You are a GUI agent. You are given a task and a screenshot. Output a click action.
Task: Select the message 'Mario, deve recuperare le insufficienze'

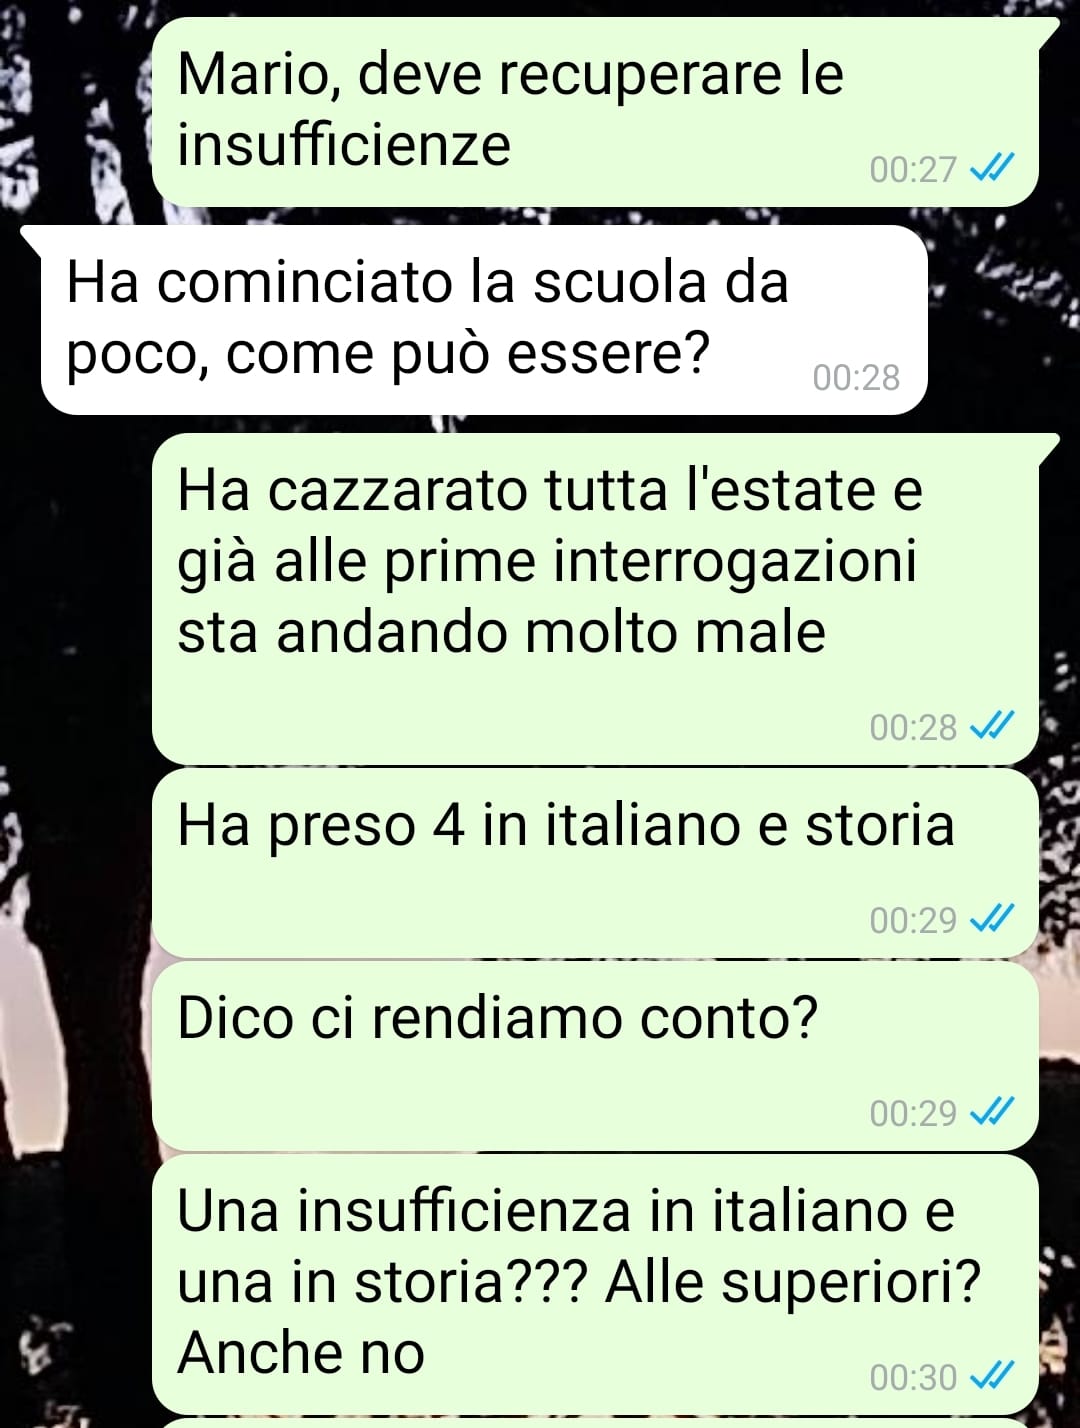tap(595, 112)
